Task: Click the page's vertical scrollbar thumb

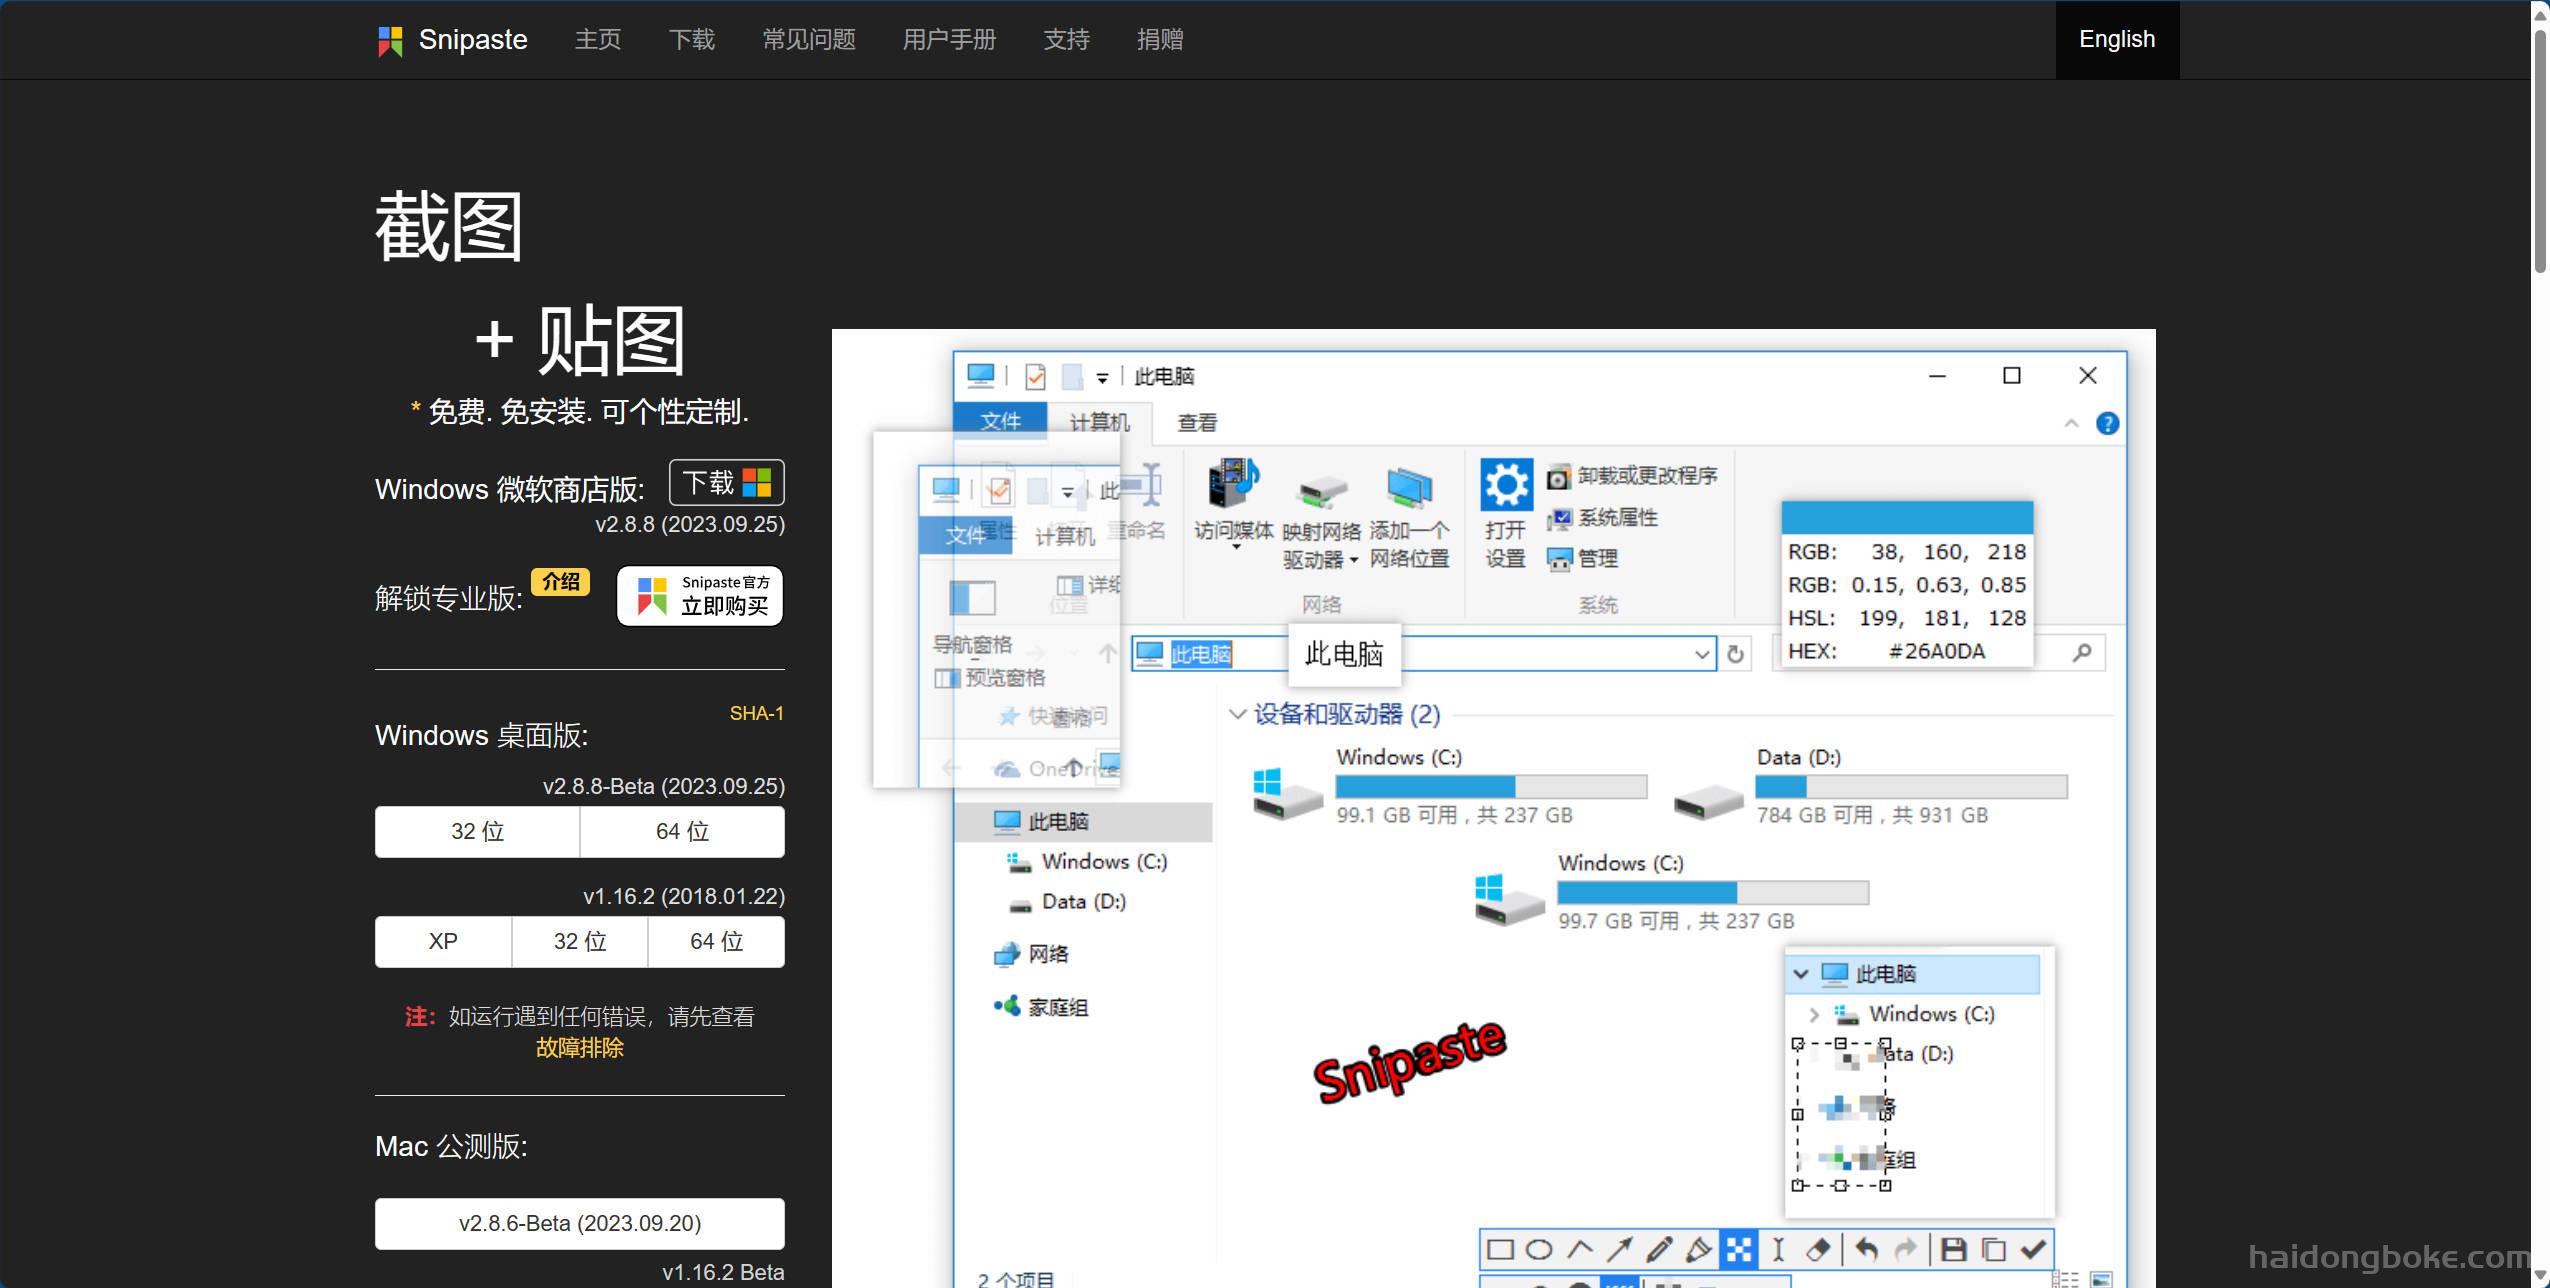Action: [x=2540, y=150]
